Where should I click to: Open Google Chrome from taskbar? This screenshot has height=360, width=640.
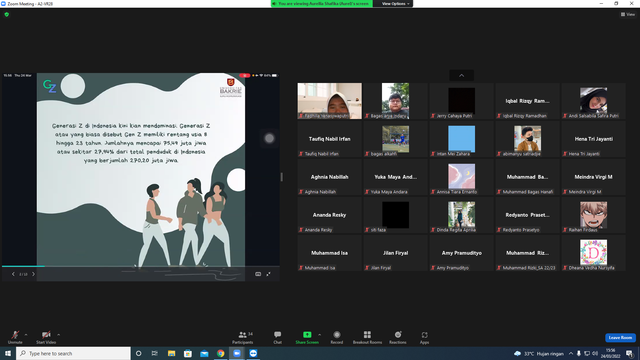[220, 353]
